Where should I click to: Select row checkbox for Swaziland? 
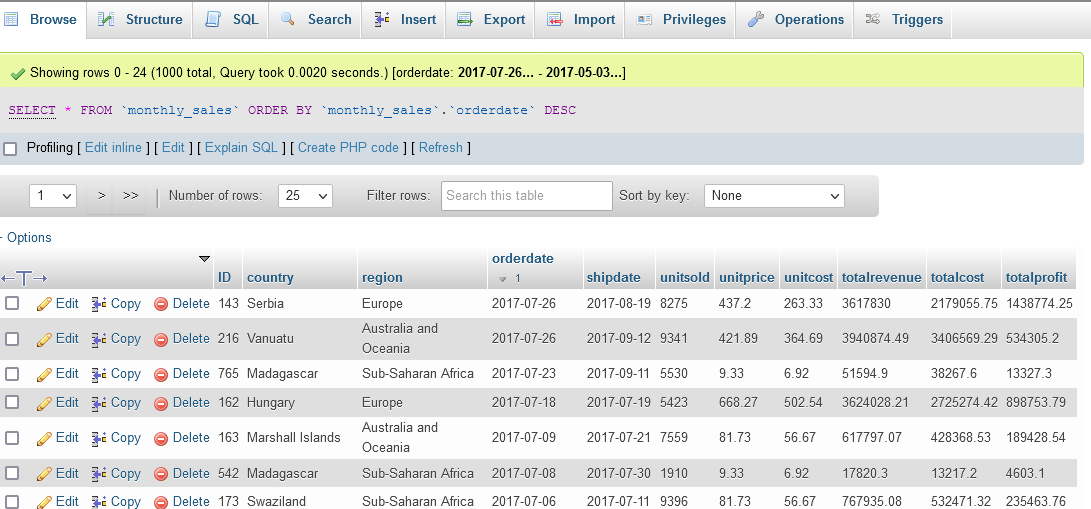pos(12,501)
